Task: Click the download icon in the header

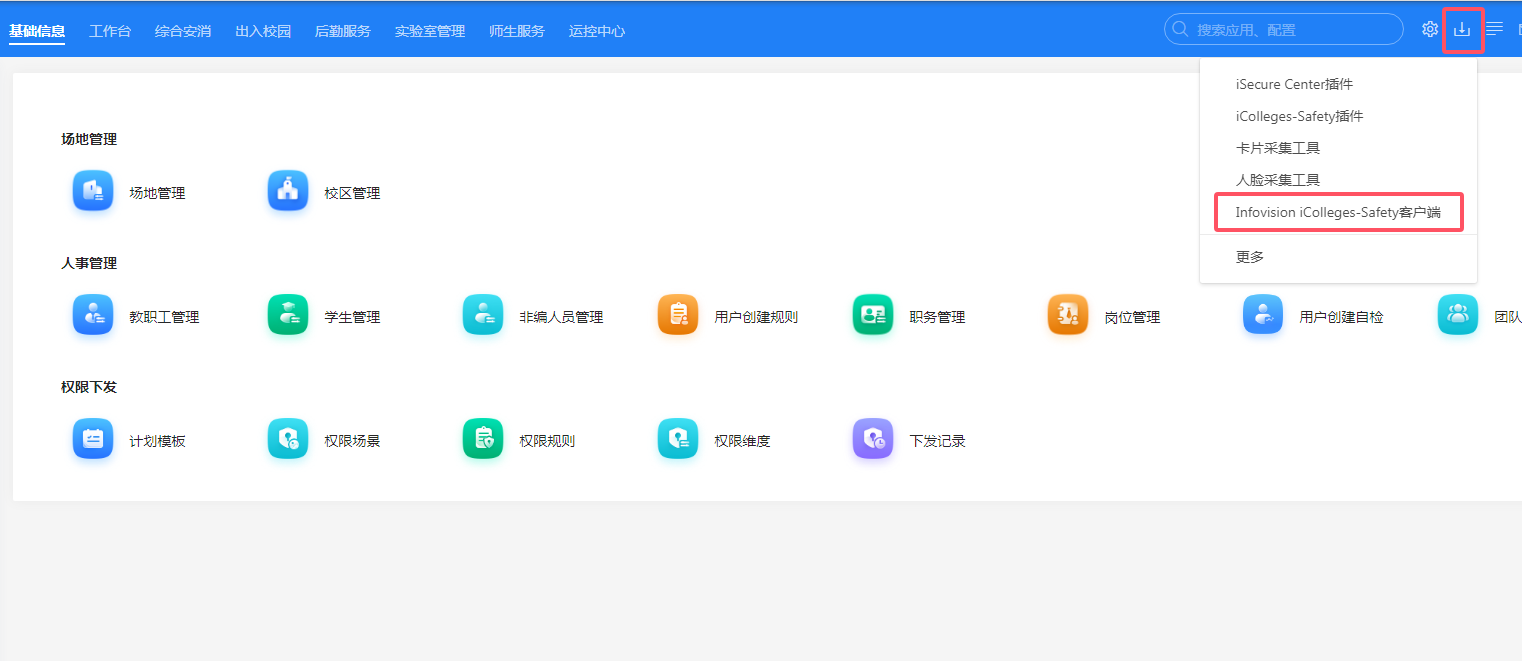Action: point(1462,29)
